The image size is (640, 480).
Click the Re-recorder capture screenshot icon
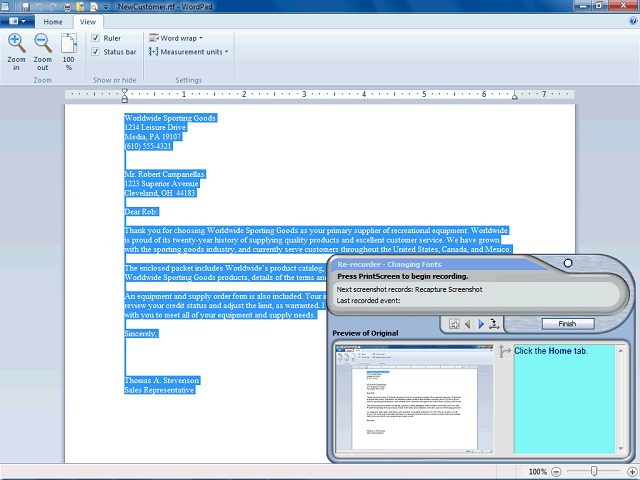[454, 324]
